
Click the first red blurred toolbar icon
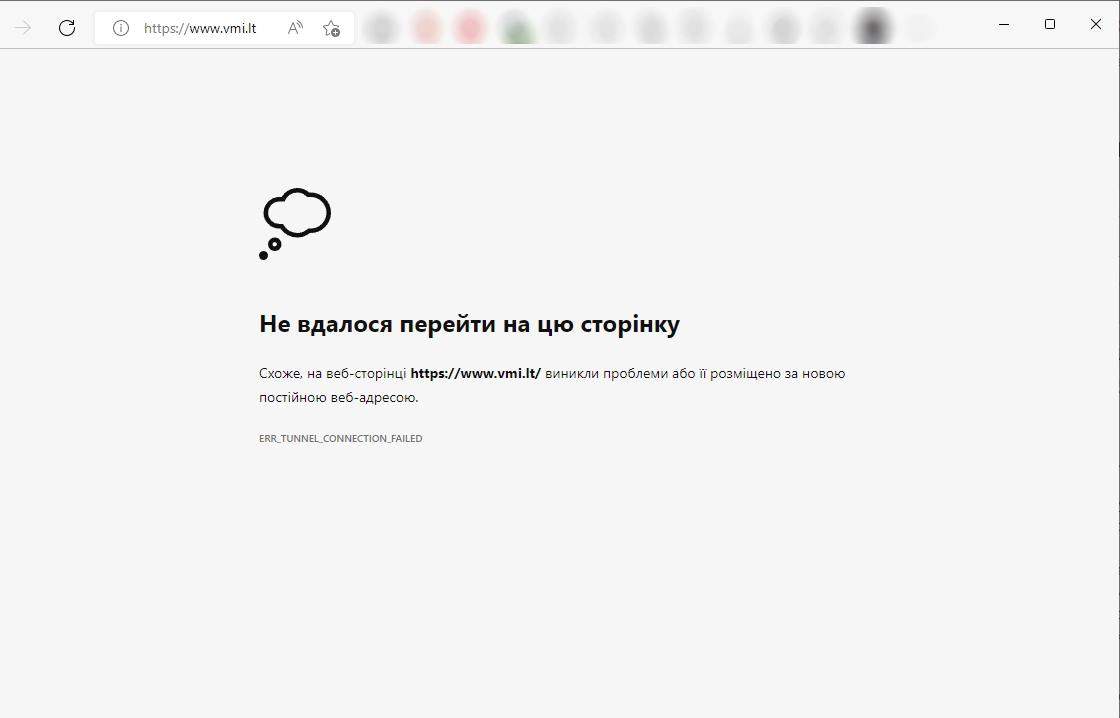pyautogui.click(x=426, y=29)
